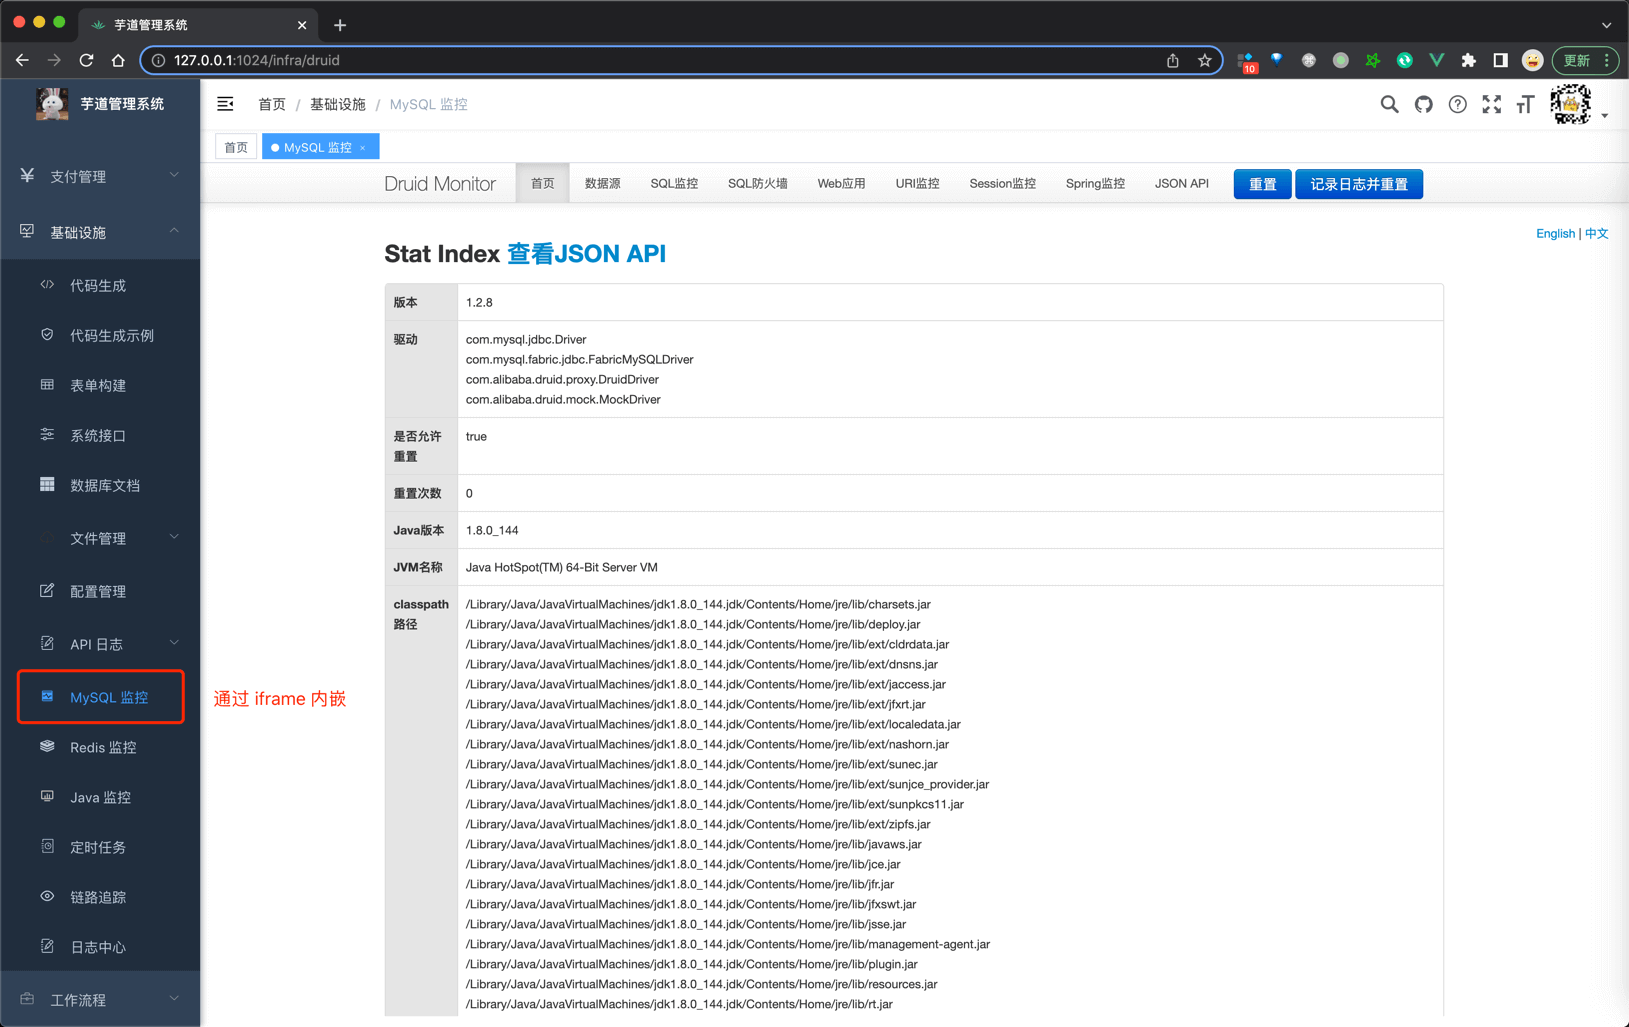Select Redis 监控 in the sidebar

[103, 747]
